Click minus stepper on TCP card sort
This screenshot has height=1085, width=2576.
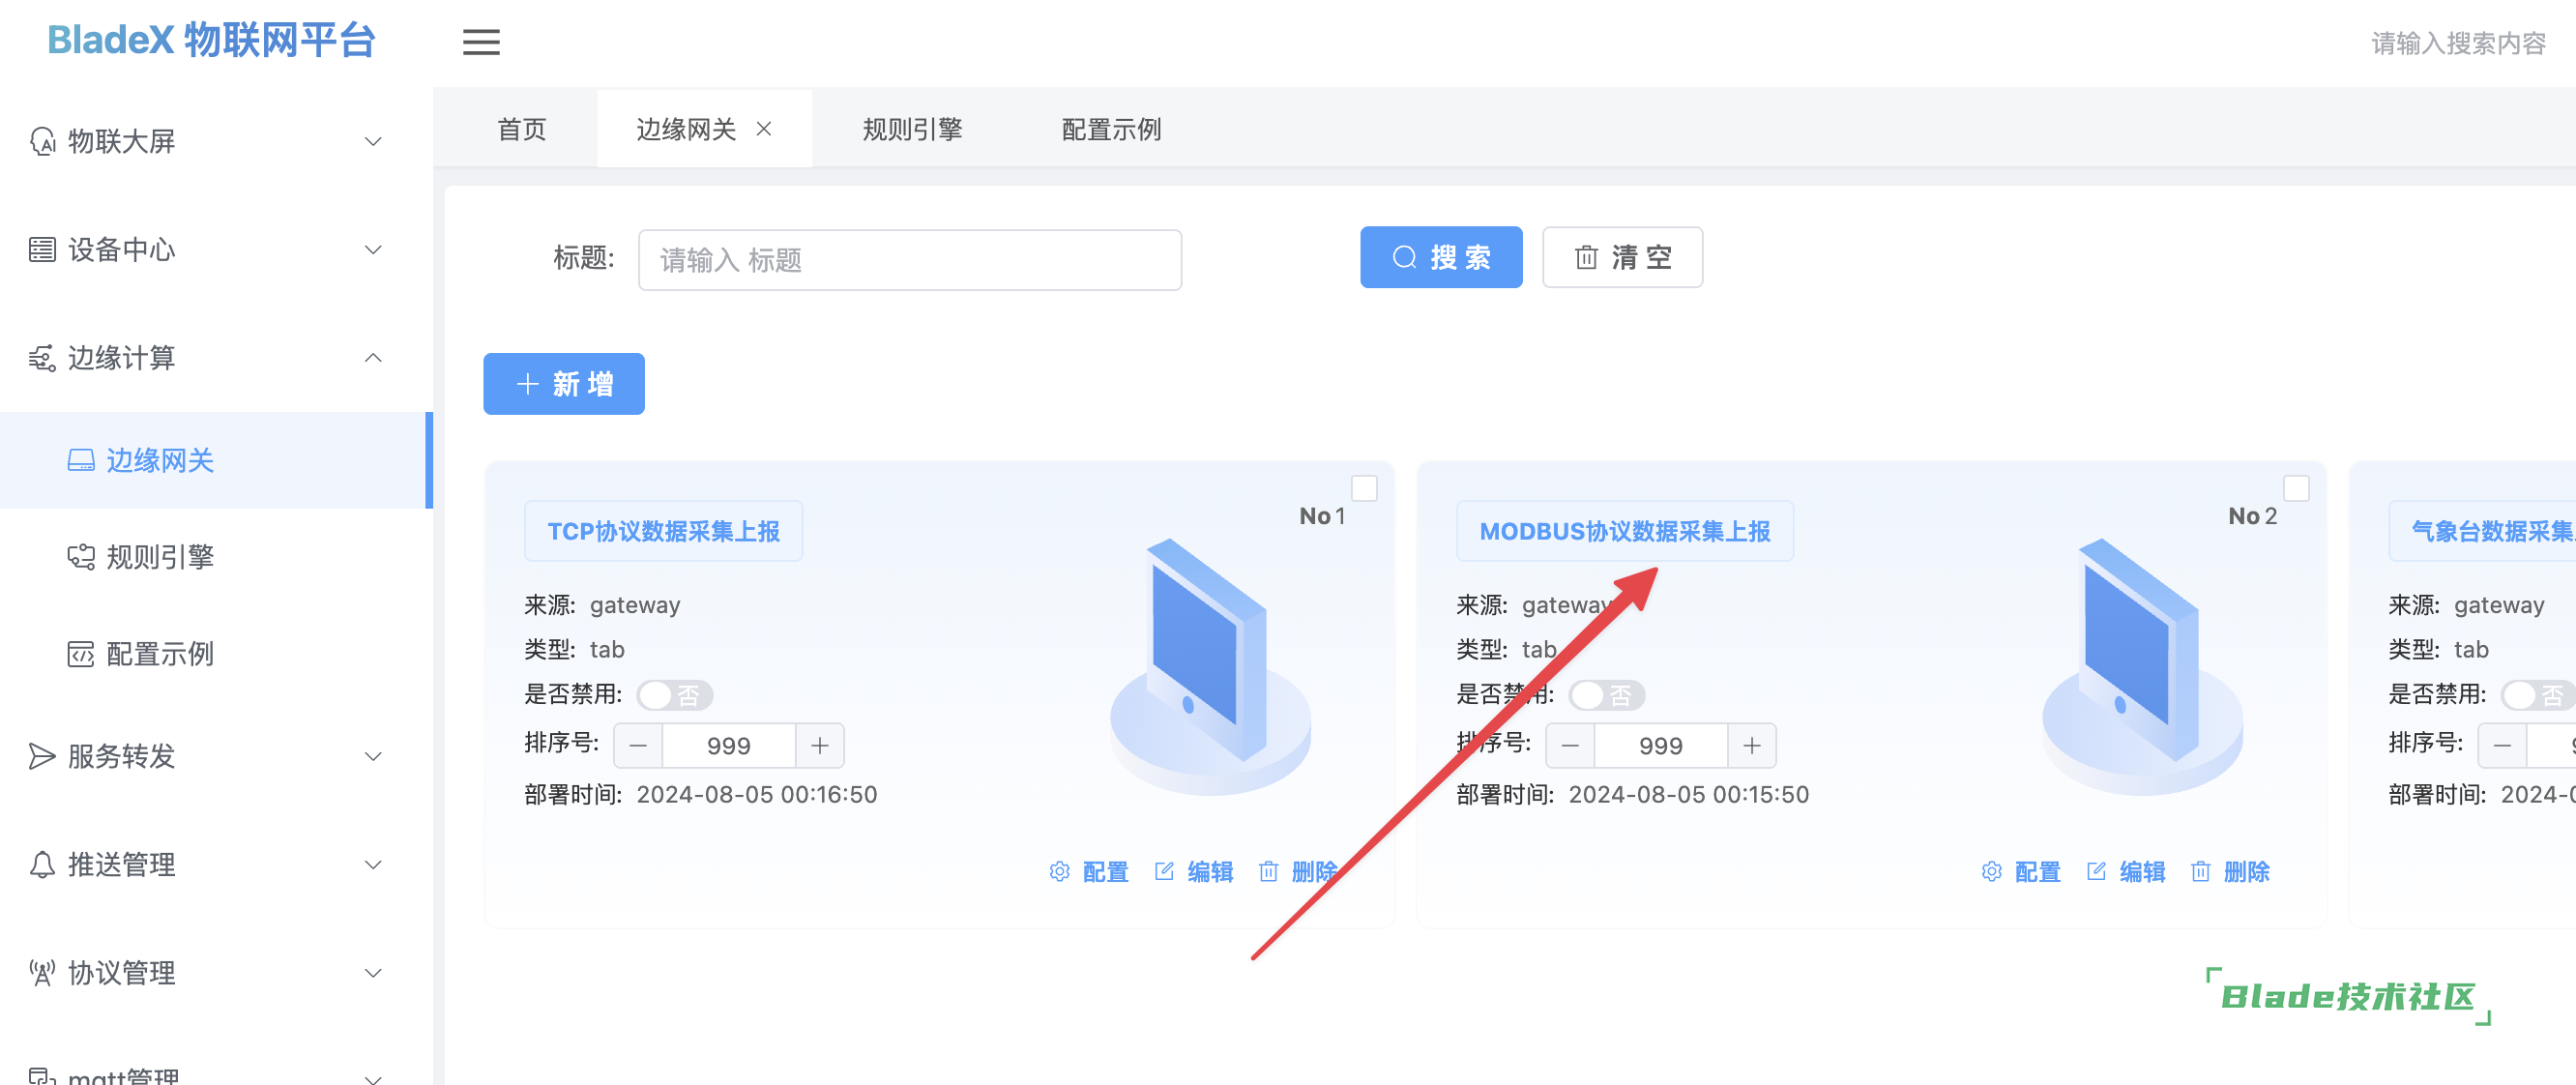(x=638, y=745)
